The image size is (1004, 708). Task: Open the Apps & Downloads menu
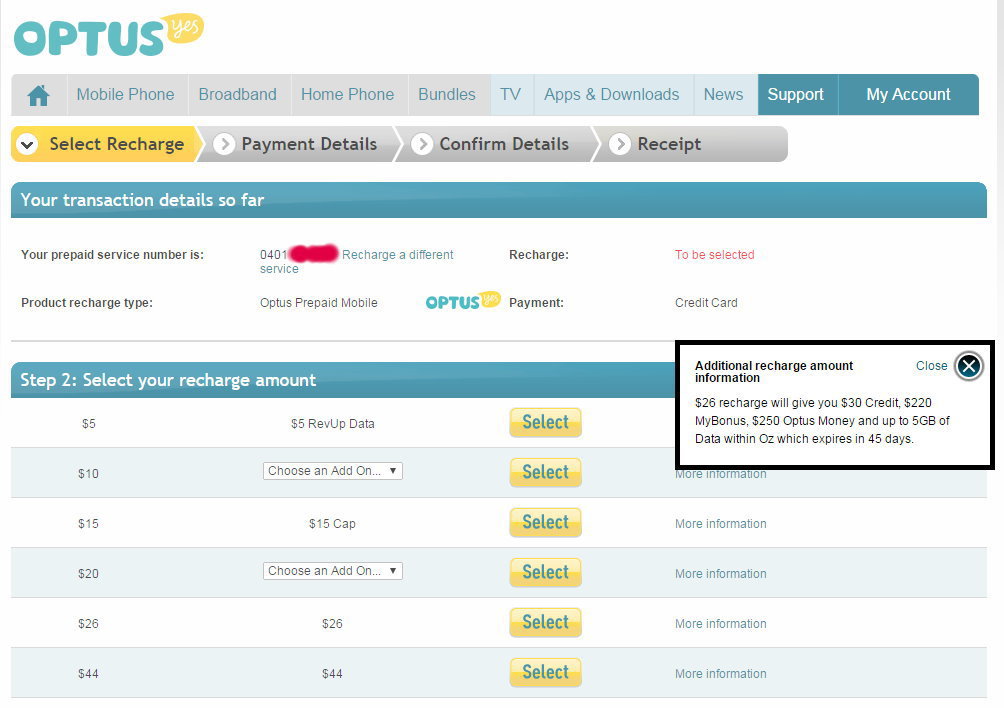click(x=611, y=95)
